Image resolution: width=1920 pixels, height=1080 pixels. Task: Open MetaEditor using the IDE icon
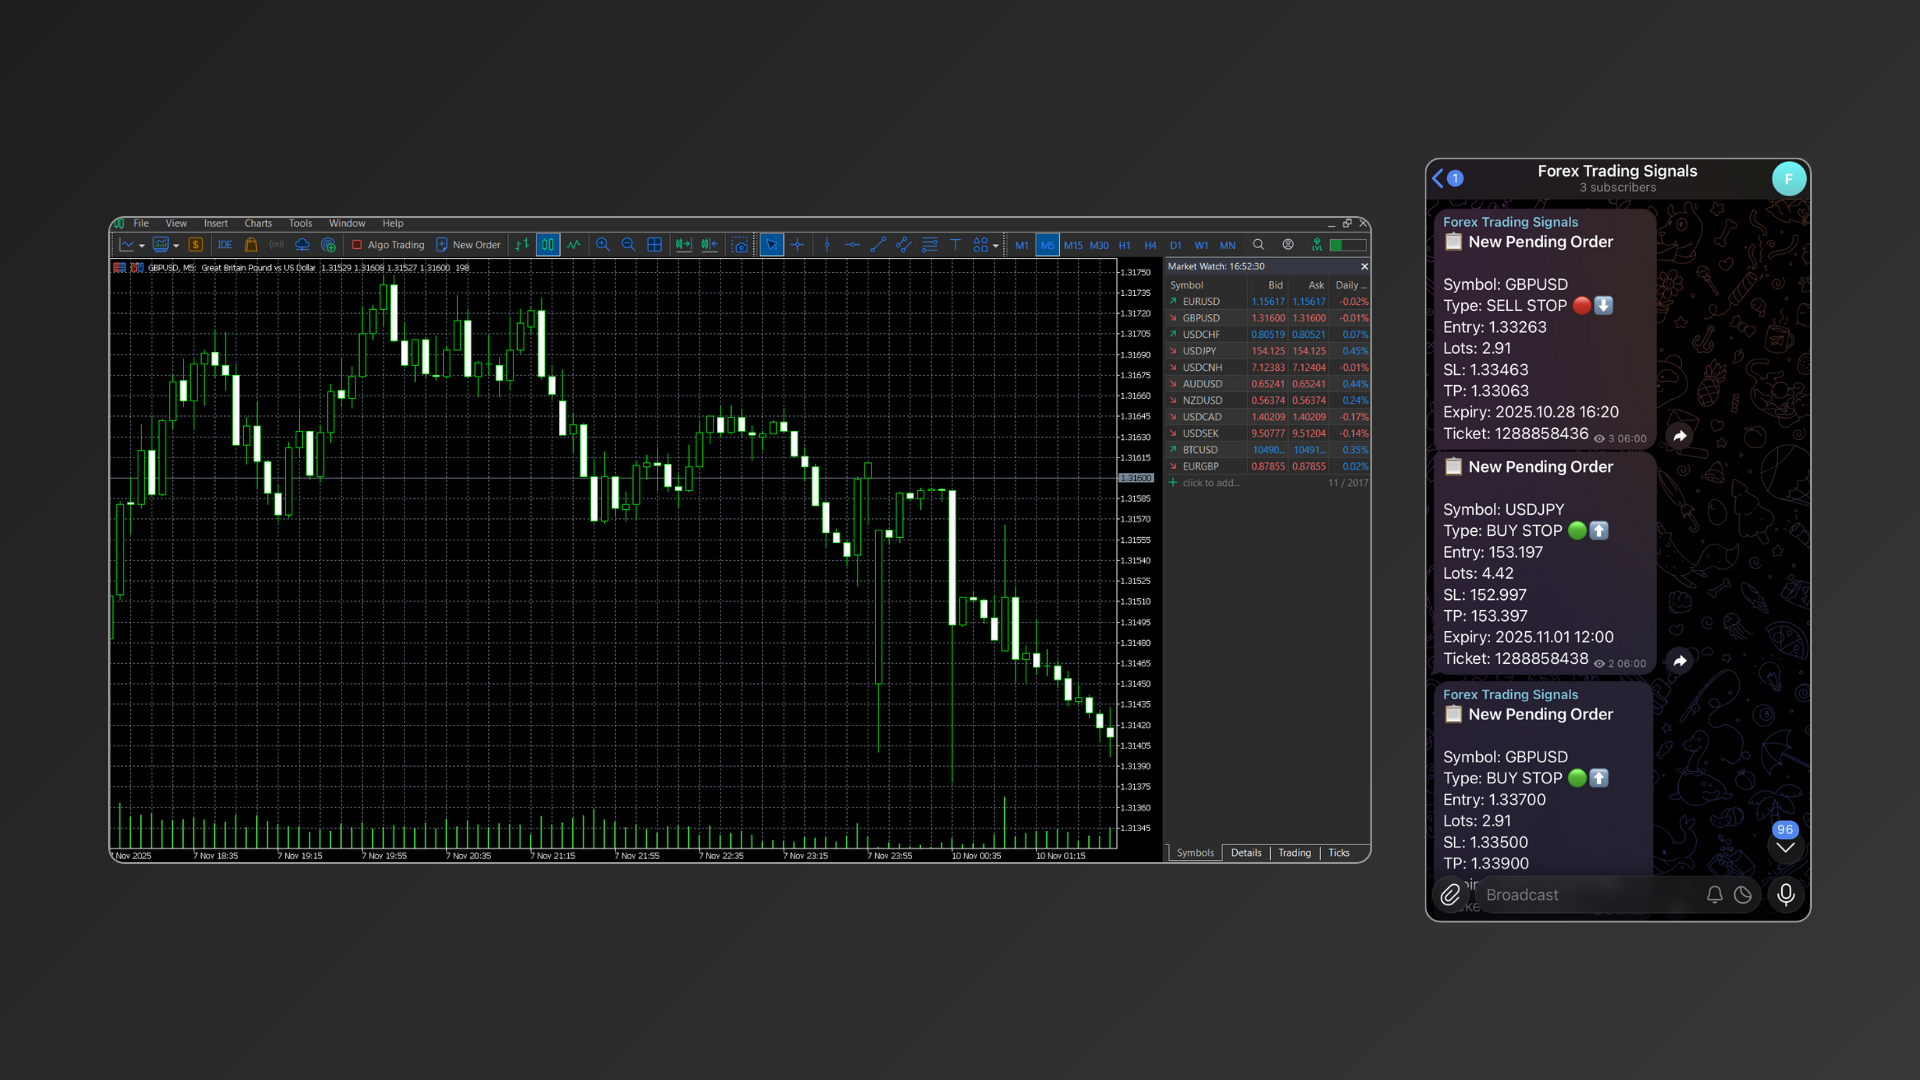tap(225, 244)
